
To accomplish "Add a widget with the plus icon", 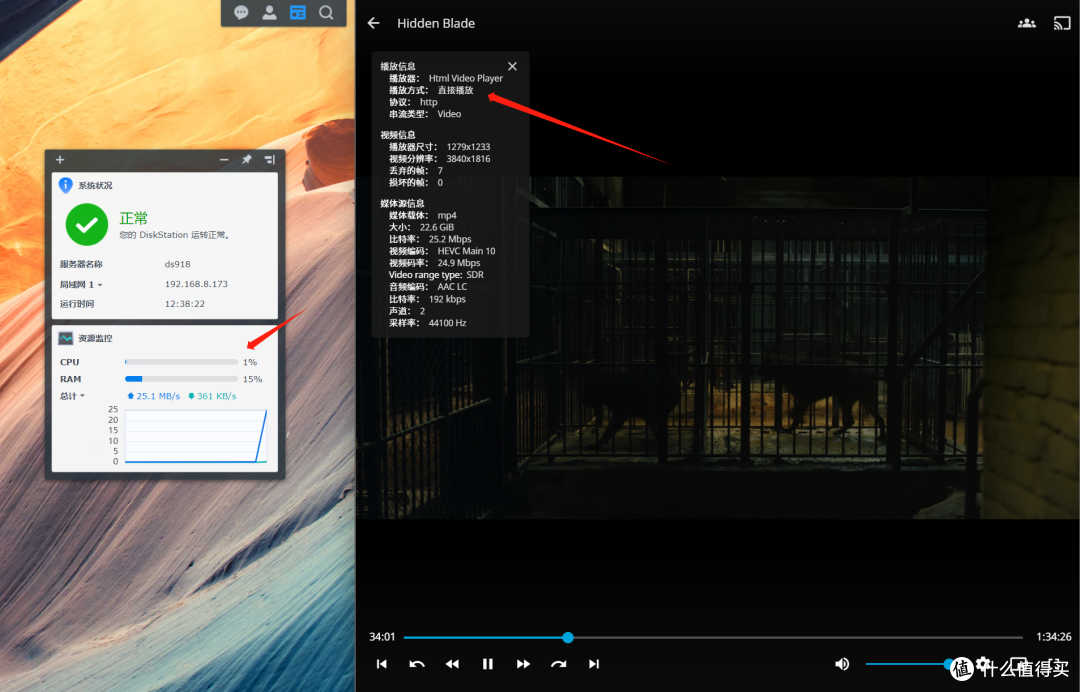I will coord(60,160).
